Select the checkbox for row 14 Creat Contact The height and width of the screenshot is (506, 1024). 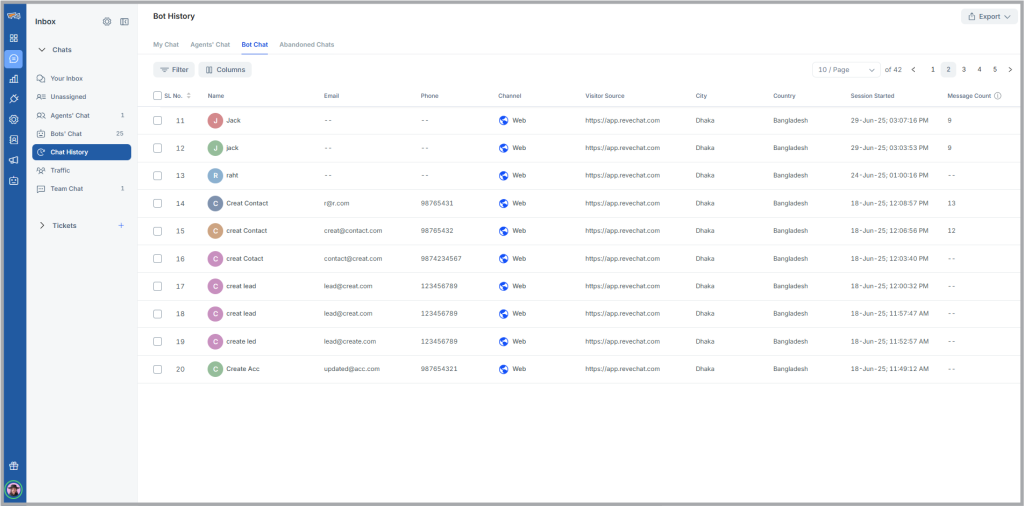pyautogui.click(x=157, y=203)
